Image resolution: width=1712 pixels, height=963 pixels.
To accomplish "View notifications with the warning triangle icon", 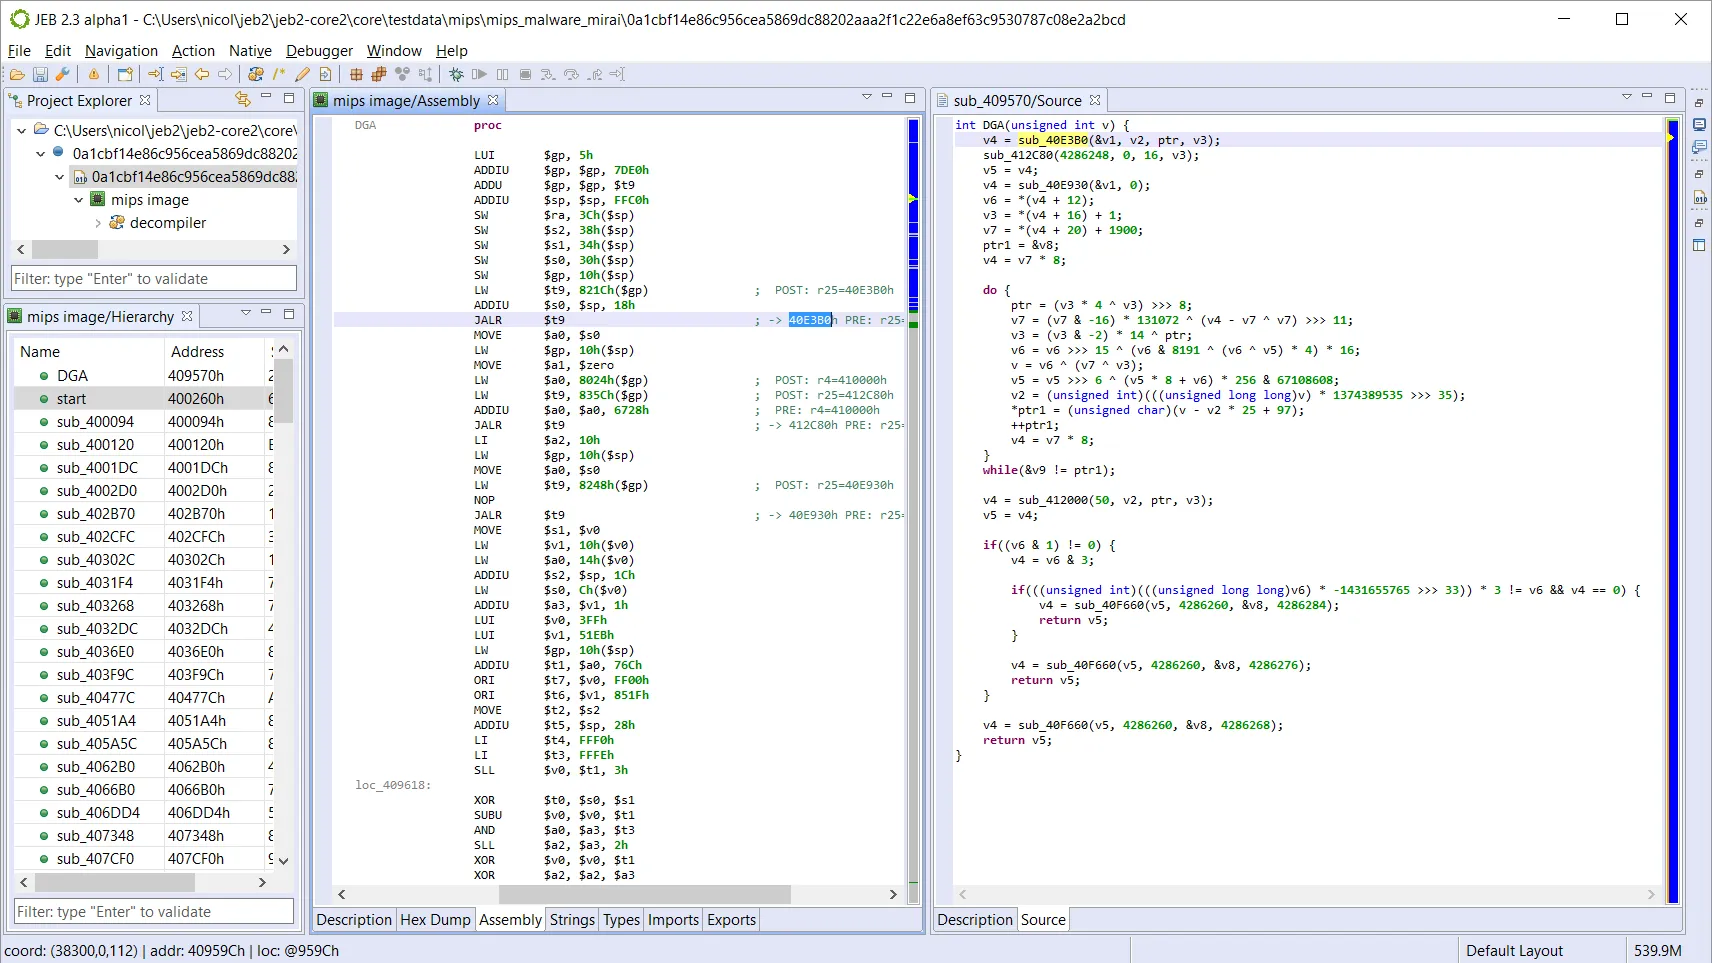I will [93, 73].
